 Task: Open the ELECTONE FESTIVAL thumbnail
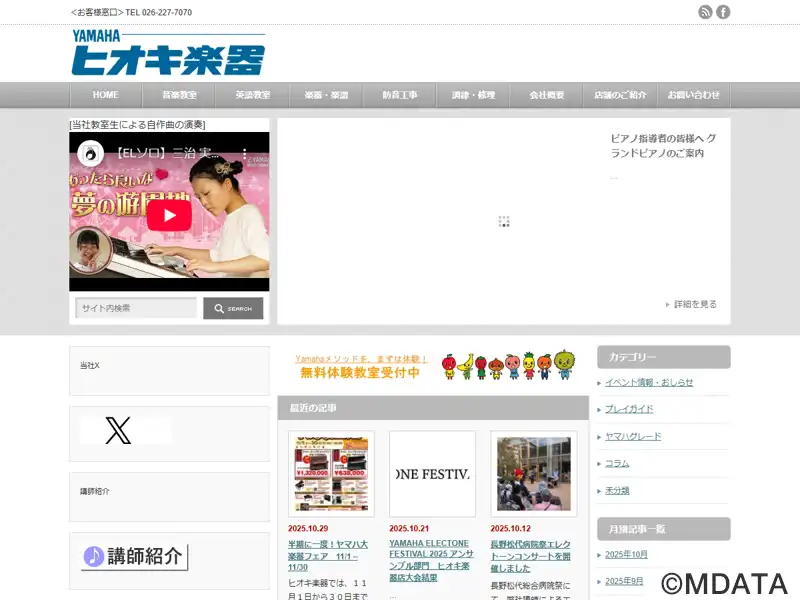[x=432, y=474]
